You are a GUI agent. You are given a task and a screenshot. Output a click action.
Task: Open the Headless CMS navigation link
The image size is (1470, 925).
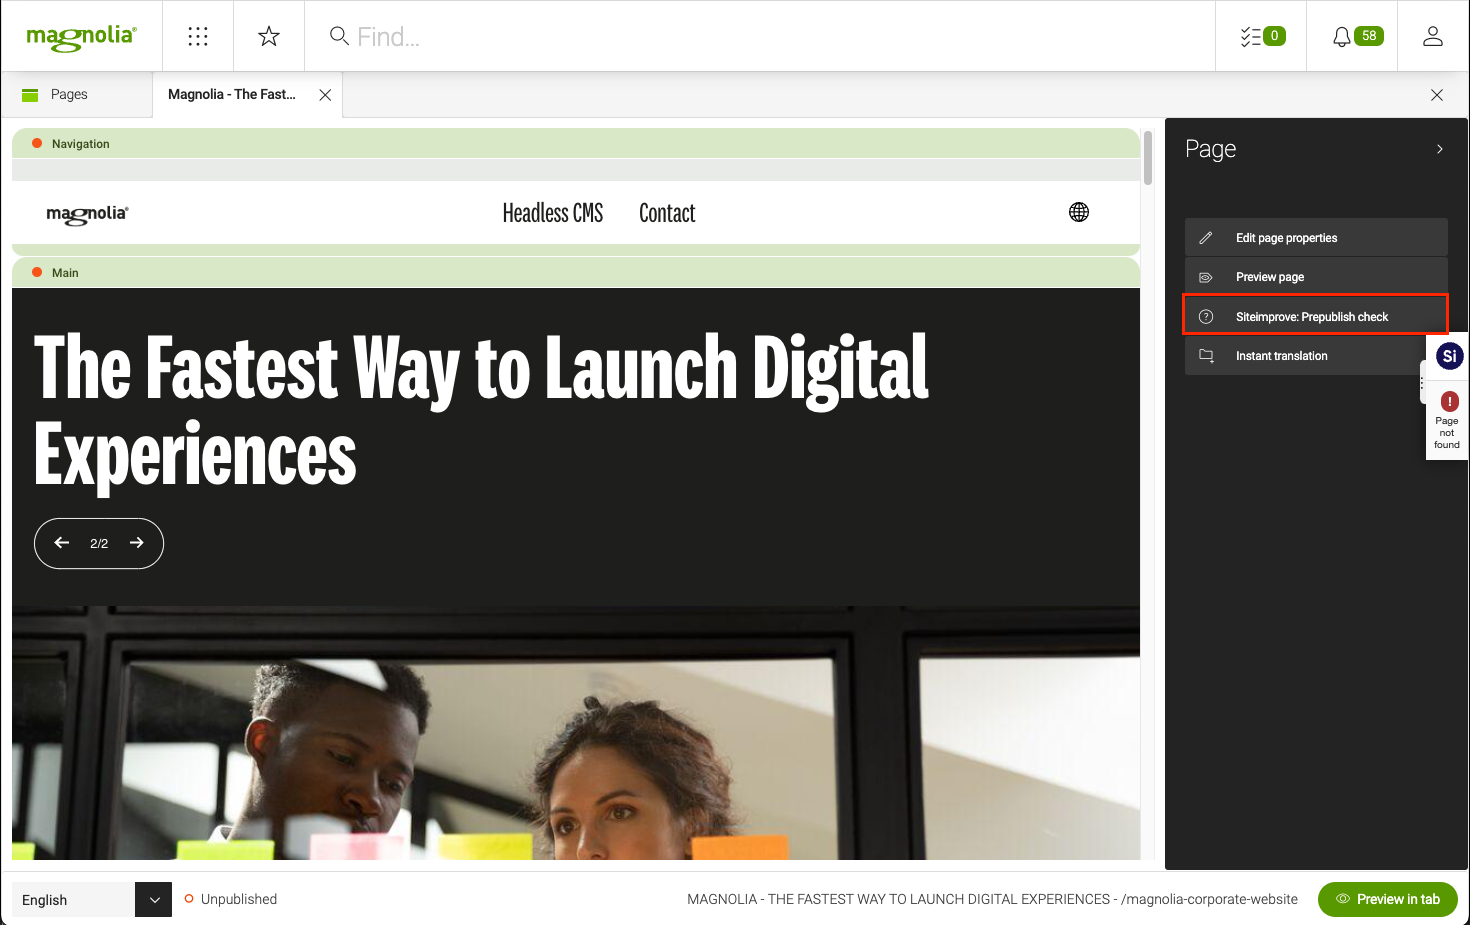pos(552,213)
